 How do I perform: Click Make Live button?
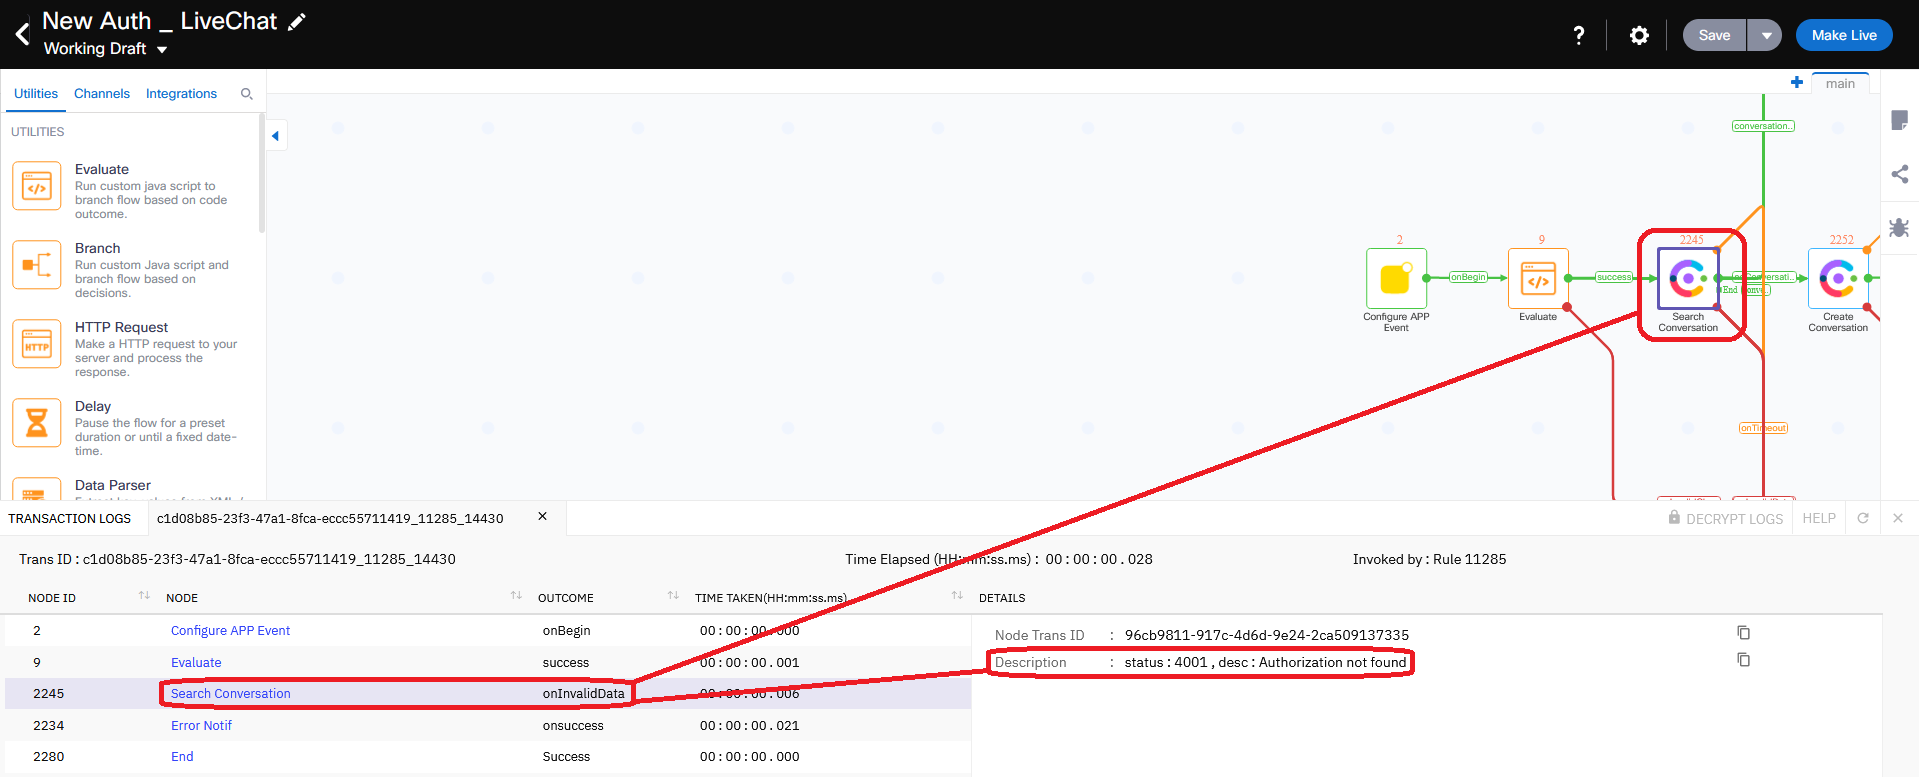[x=1844, y=35]
